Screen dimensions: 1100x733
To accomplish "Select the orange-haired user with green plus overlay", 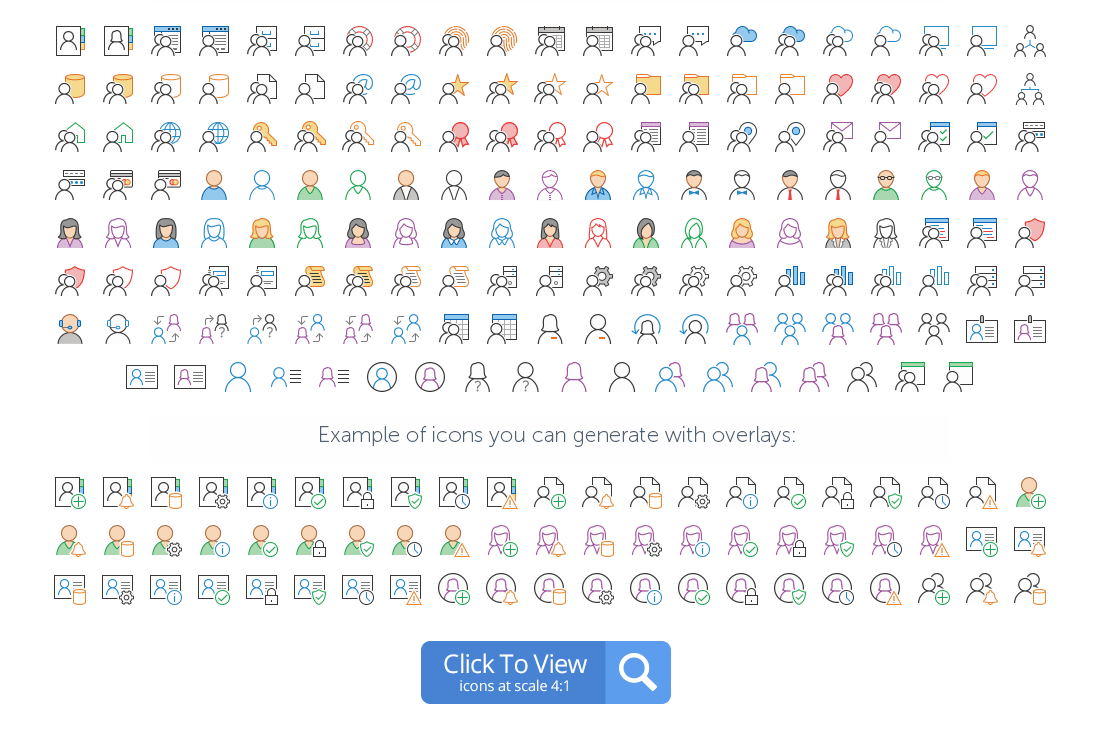I will 1031,492.
